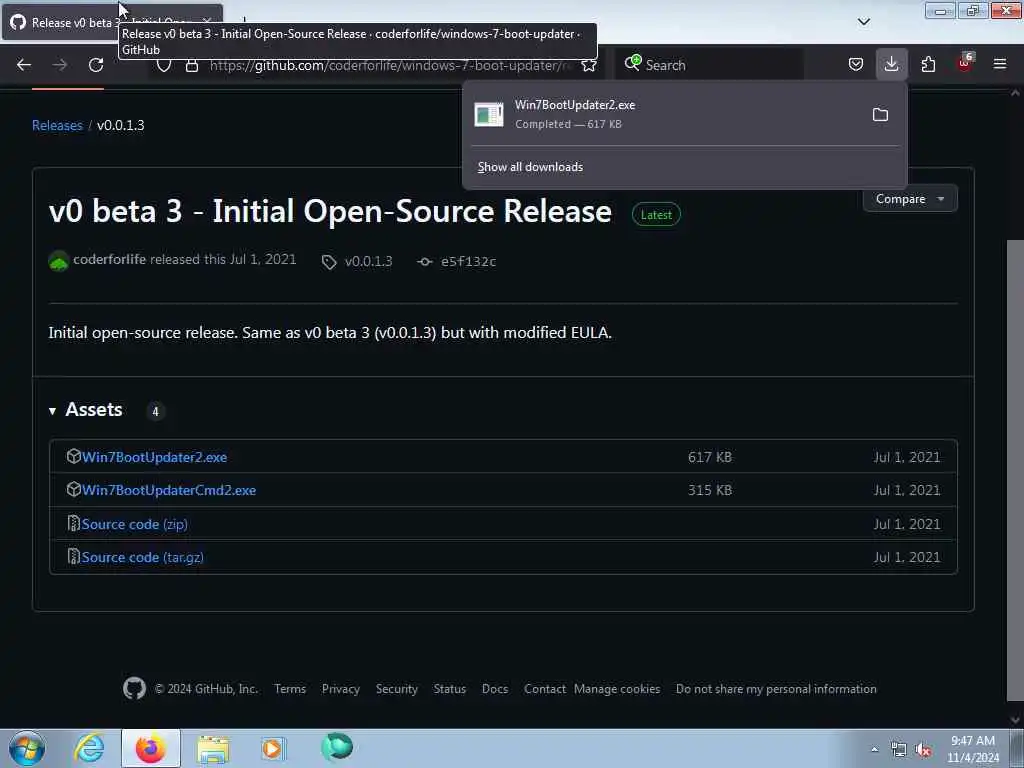Click the zip file icon beside Source code (zip)
Viewport: 1024px width, 768px height.
(74, 523)
